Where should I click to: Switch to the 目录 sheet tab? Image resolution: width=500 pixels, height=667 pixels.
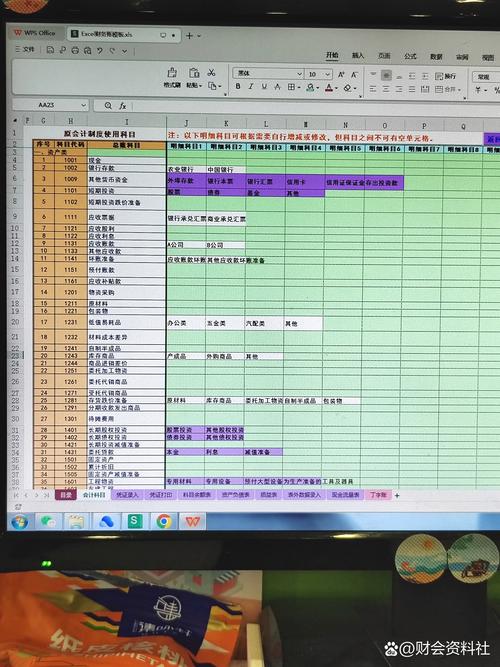[66, 495]
